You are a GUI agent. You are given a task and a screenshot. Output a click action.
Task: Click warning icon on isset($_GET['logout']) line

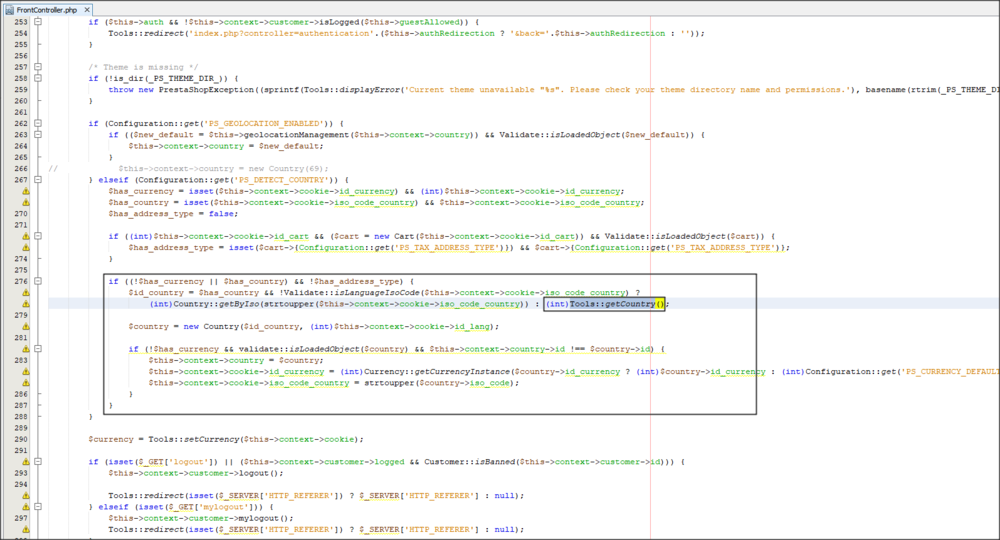tap(26, 462)
